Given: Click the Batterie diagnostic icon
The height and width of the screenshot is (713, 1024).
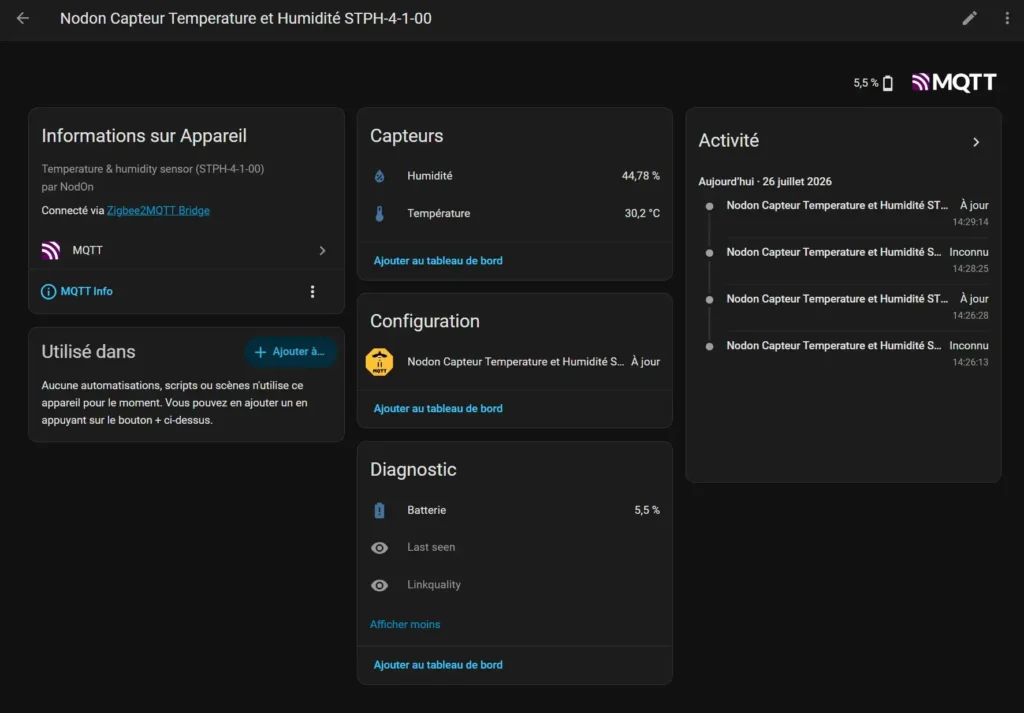Looking at the screenshot, I should click(379, 510).
